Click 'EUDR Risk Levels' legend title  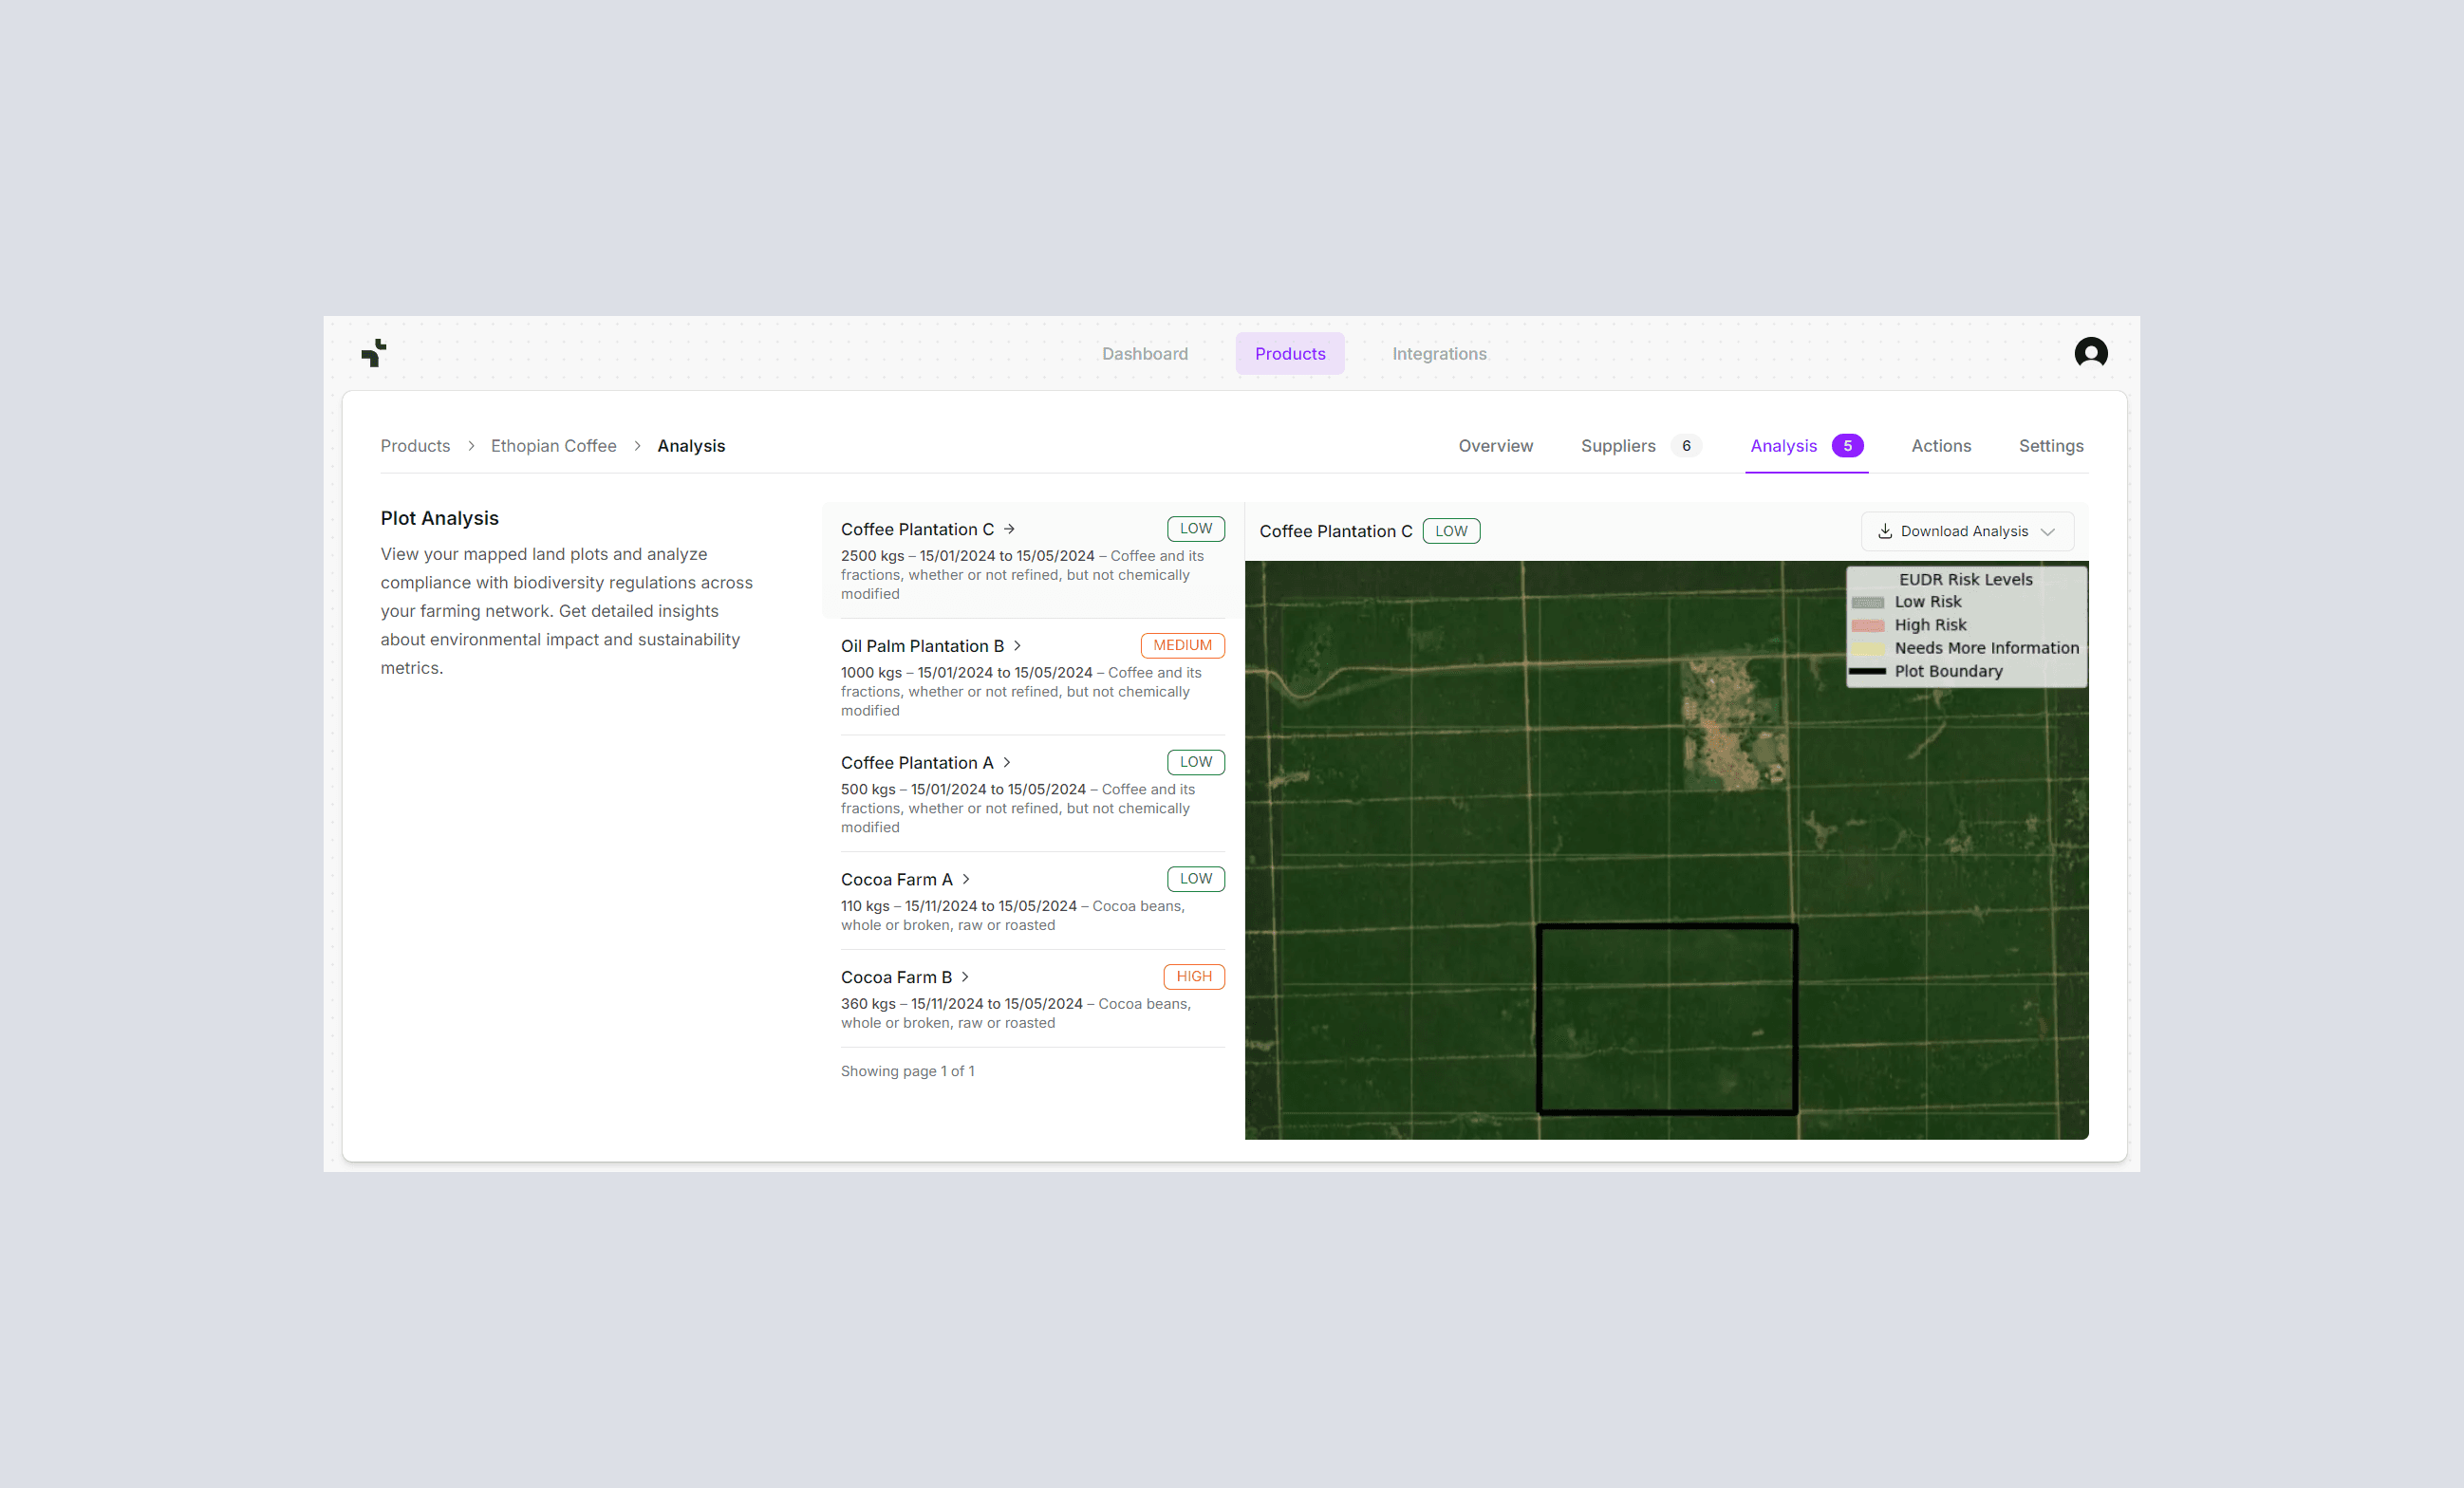point(1965,579)
